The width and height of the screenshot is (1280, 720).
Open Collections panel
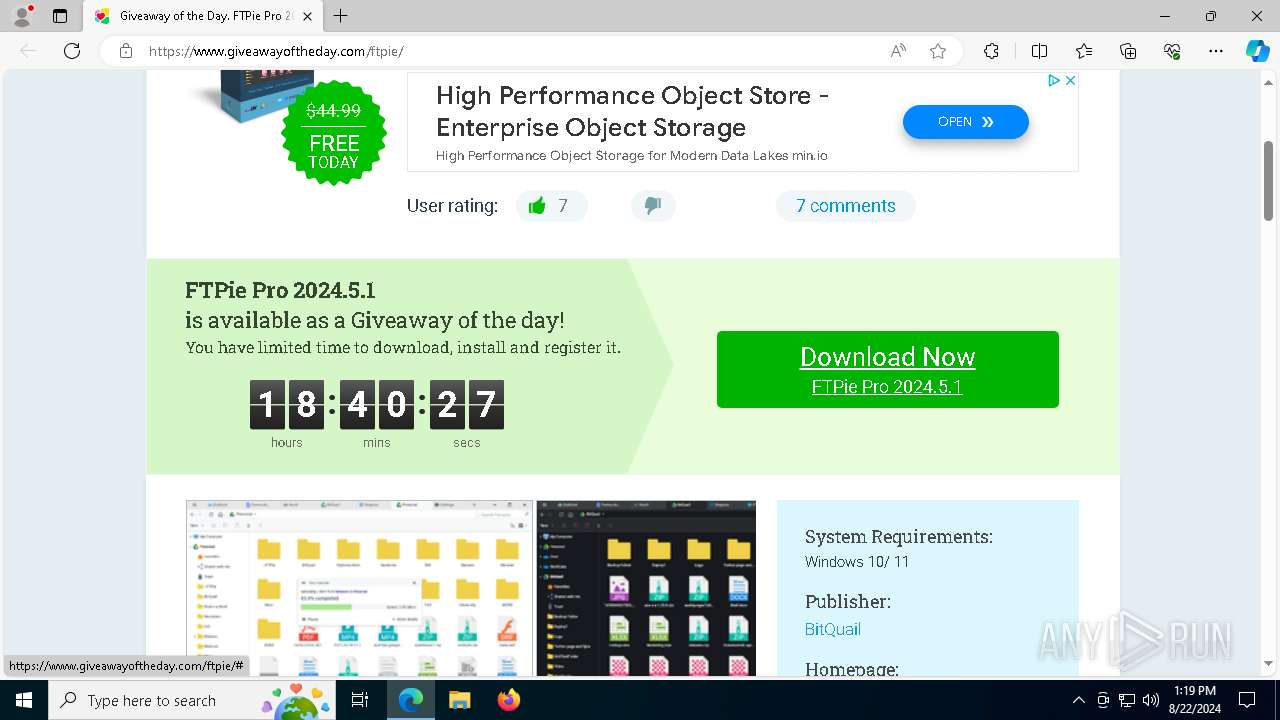click(1128, 51)
